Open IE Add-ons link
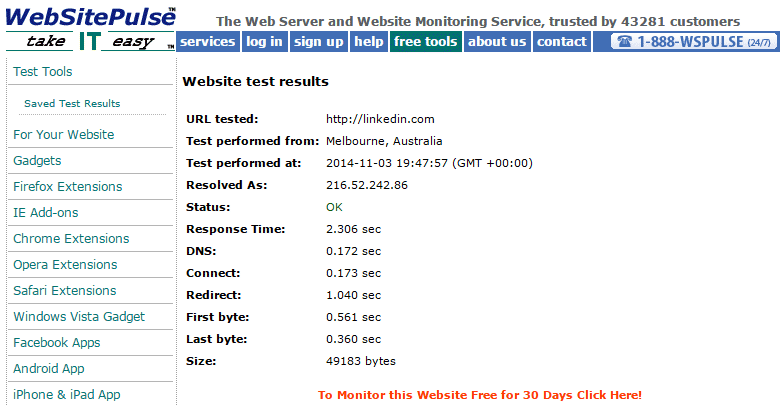 [46, 212]
